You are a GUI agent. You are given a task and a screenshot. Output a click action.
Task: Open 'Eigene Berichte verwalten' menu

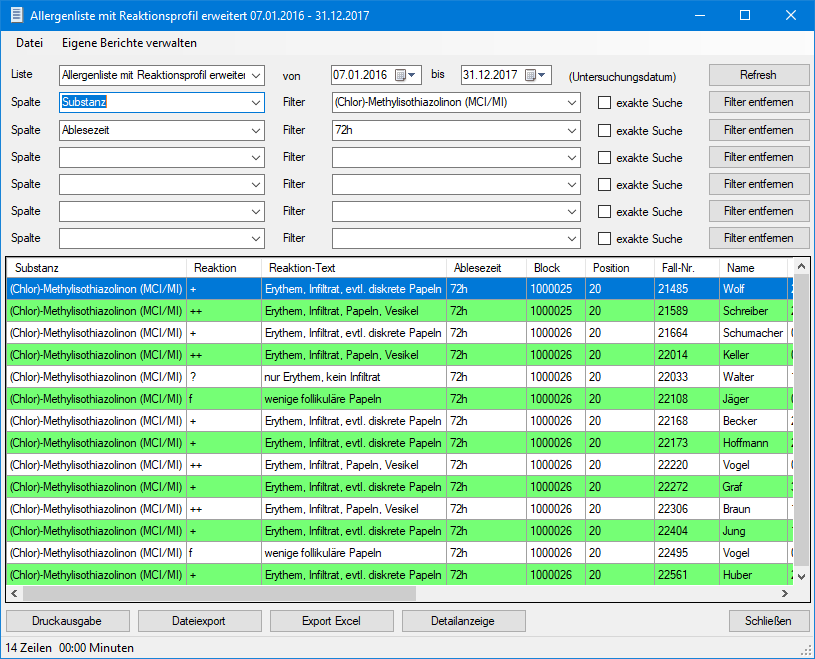pyautogui.click(x=129, y=43)
